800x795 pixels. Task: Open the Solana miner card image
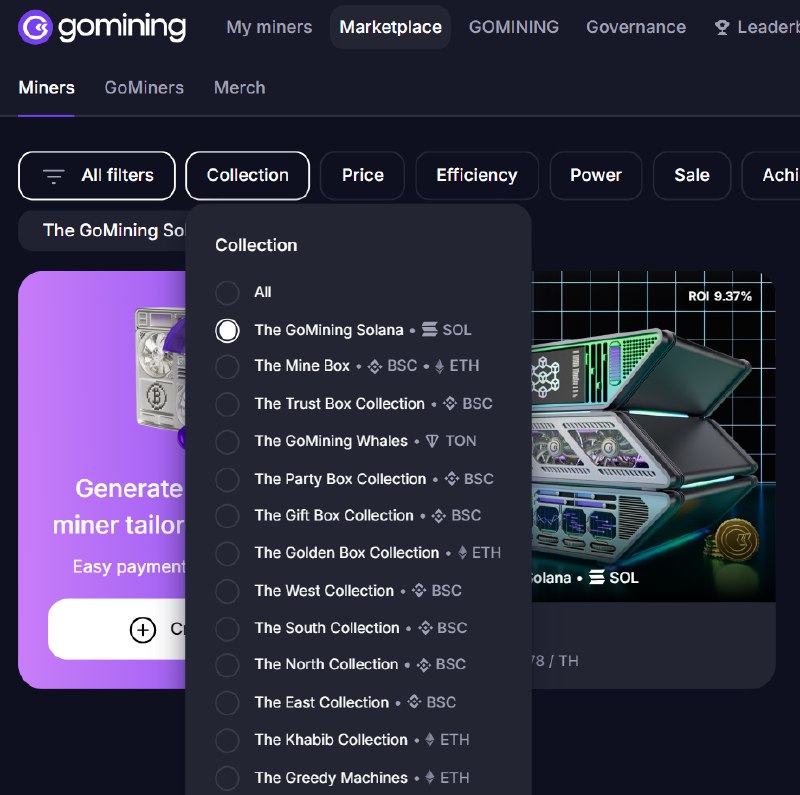tap(654, 437)
